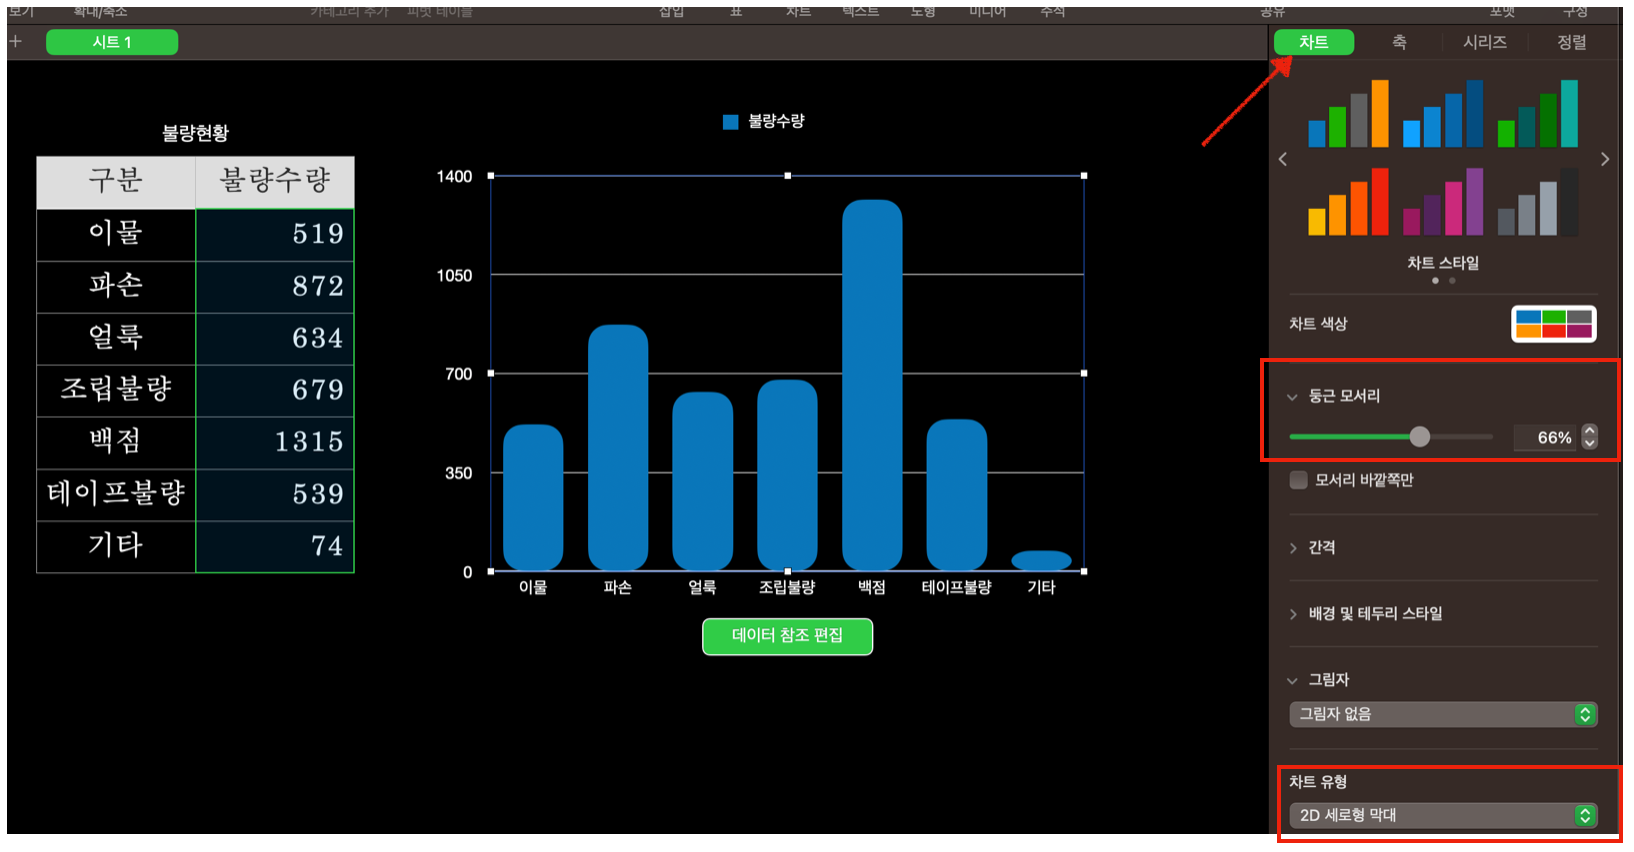The height and width of the screenshot is (852, 1634).
Task: Collapse the 그림자 section
Action: click(x=1292, y=680)
